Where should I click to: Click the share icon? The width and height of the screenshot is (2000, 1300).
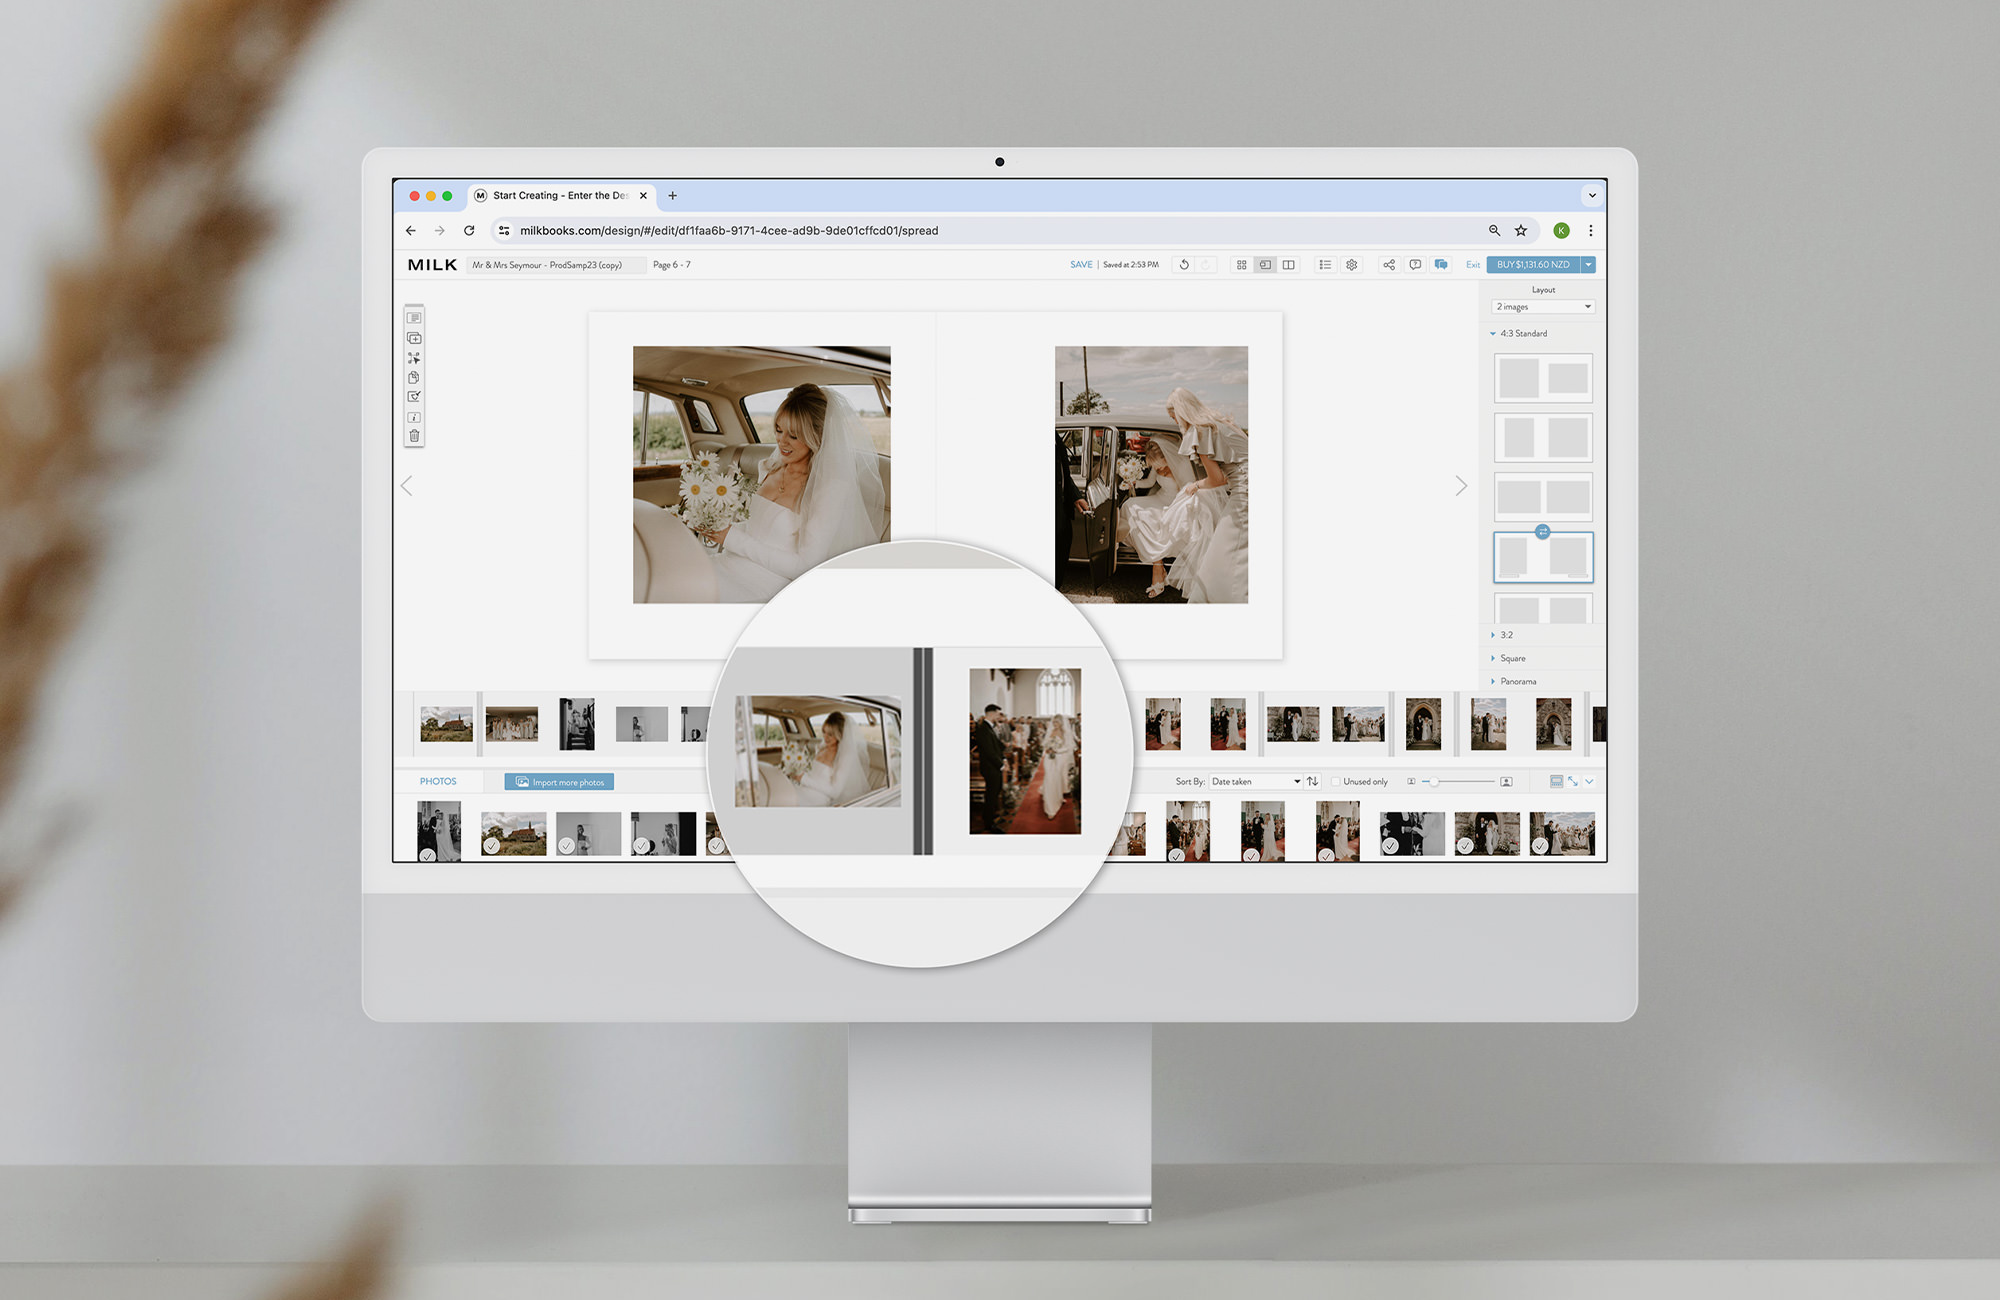pyautogui.click(x=1389, y=264)
